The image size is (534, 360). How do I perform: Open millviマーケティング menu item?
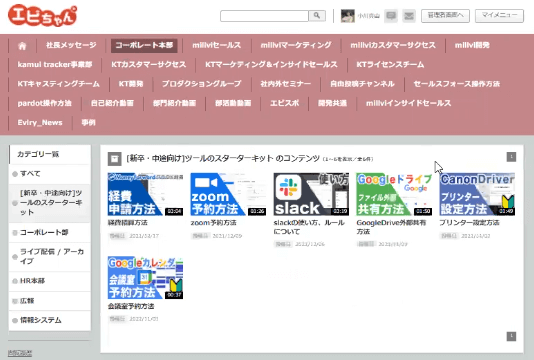point(296,45)
